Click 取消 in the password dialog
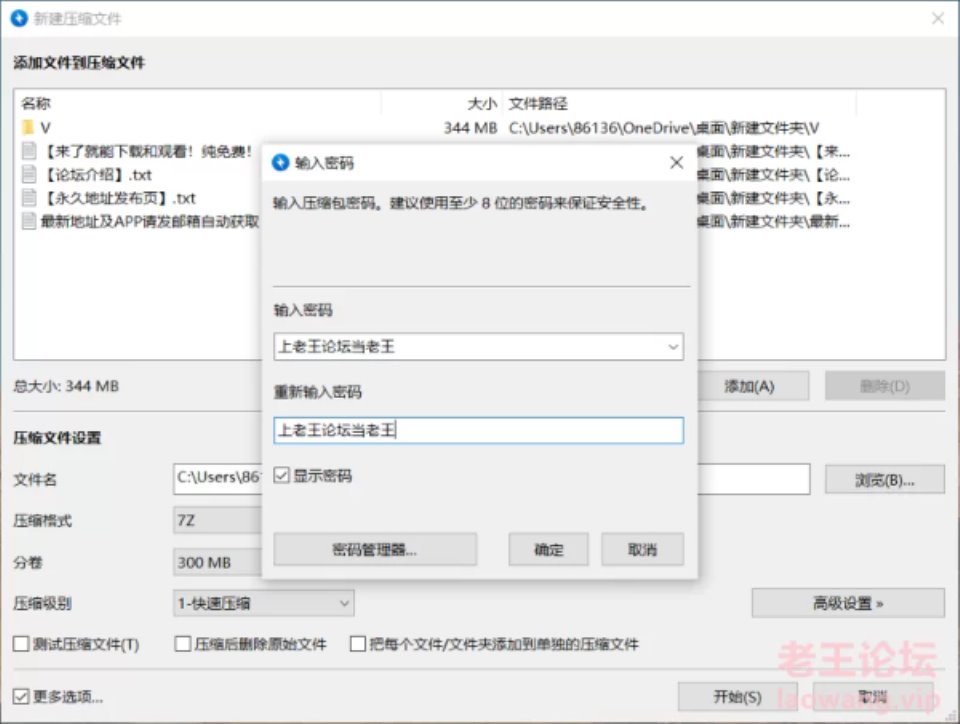960x724 pixels. 642,550
